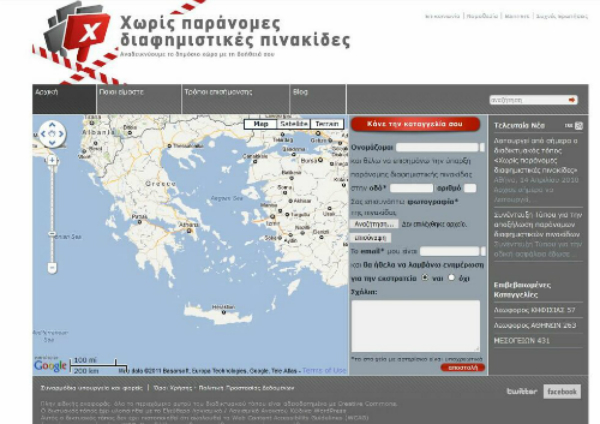Click the Athens city marker on the map
This screenshot has height=424, width=600.
189,231
